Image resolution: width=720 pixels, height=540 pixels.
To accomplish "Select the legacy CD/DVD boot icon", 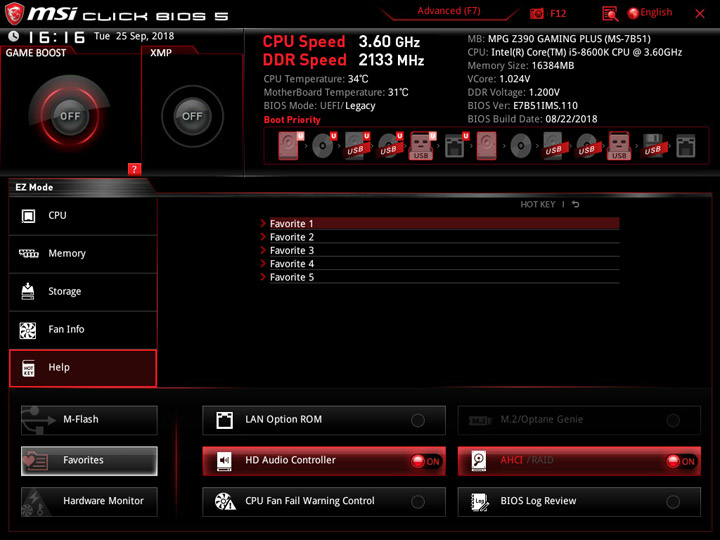I will click(521, 146).
